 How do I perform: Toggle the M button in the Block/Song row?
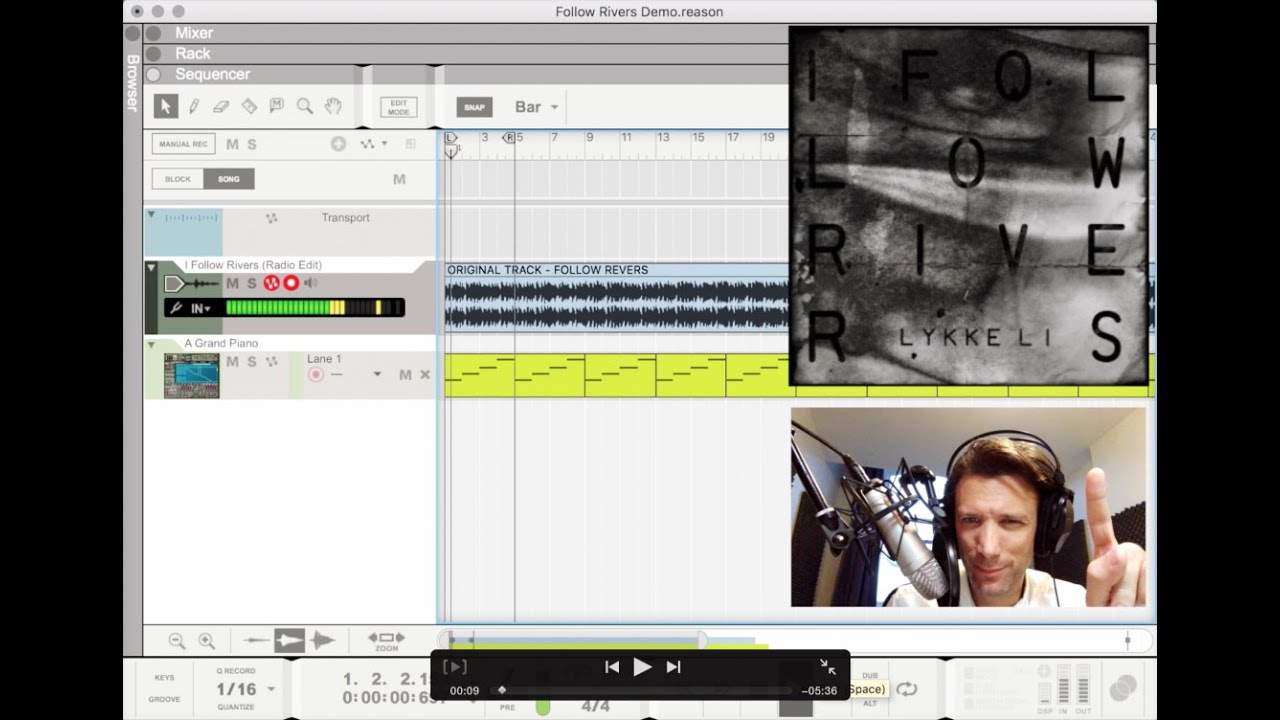(x=399, y=179)
